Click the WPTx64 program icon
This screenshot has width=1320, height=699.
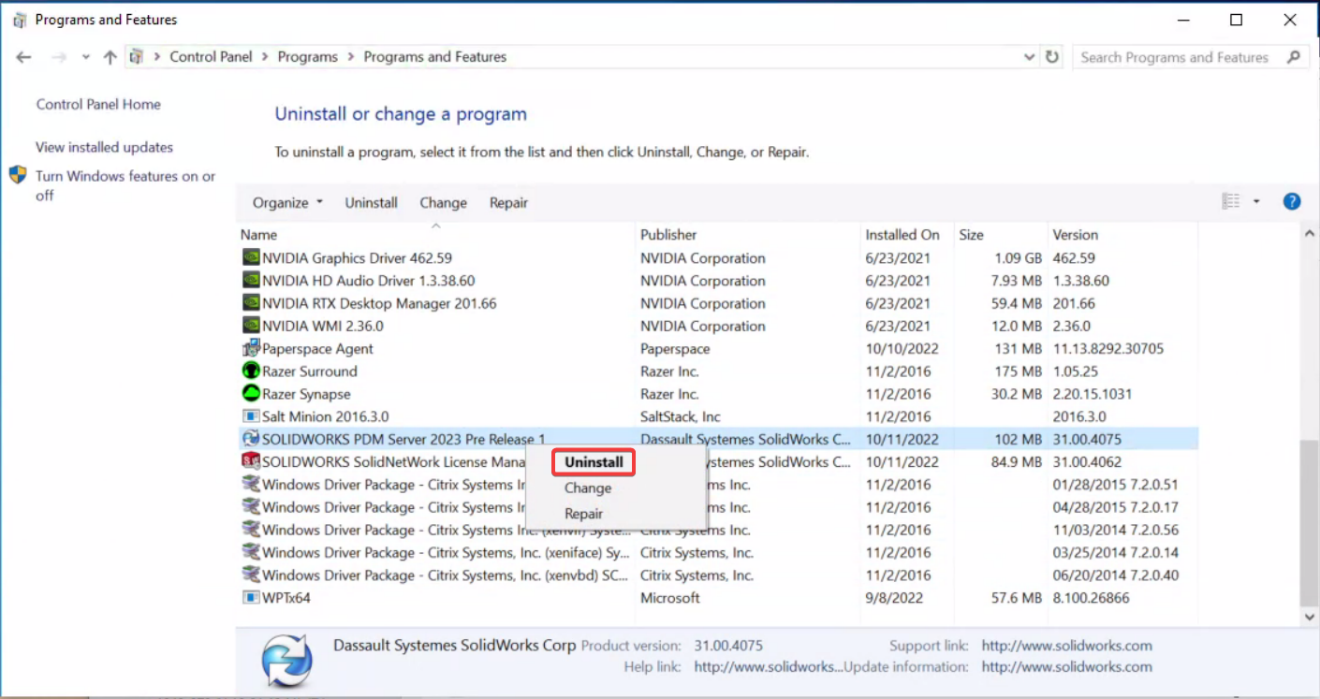click(251, 598)
